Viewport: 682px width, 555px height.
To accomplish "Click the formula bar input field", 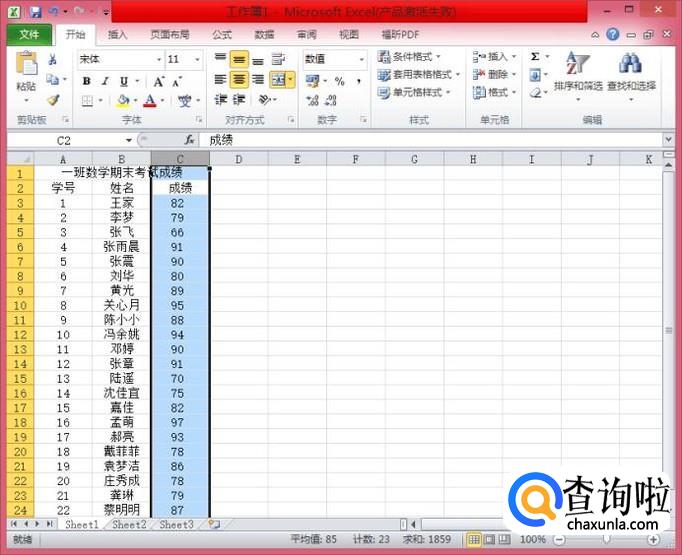I will pos(431,140).
